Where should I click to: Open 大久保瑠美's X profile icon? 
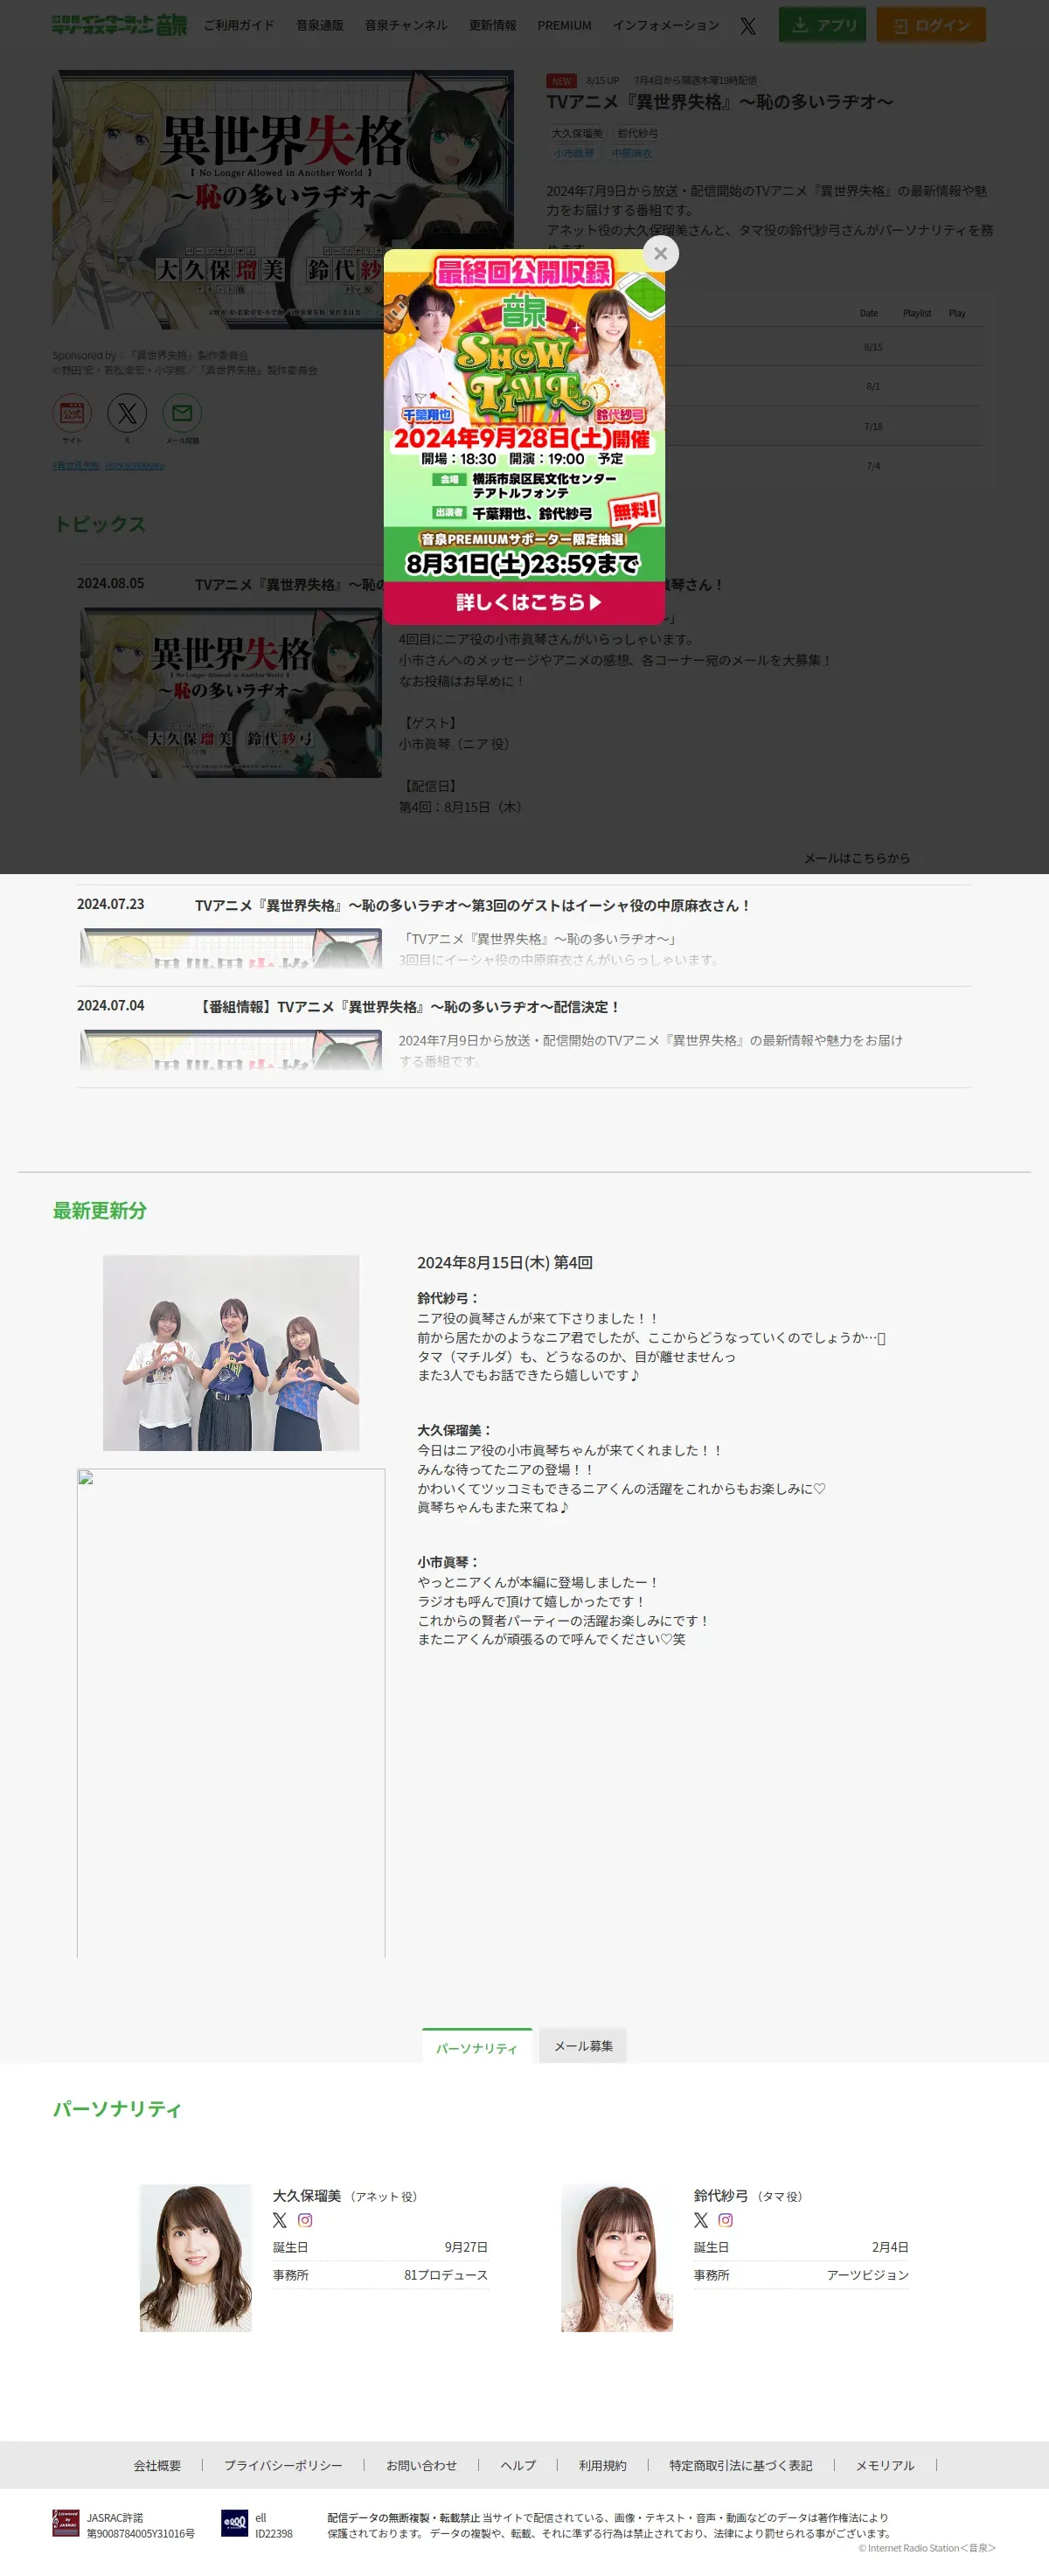pyautogui.click(x=279, y=2220)
